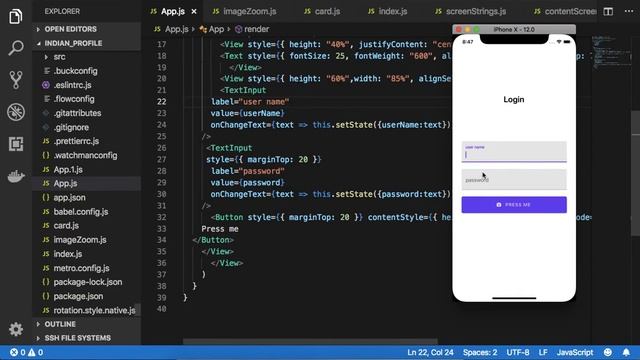This screenshot has width=640, height=360.
Task: Open .flowconfig in the explorer
Action: point(74,99)
